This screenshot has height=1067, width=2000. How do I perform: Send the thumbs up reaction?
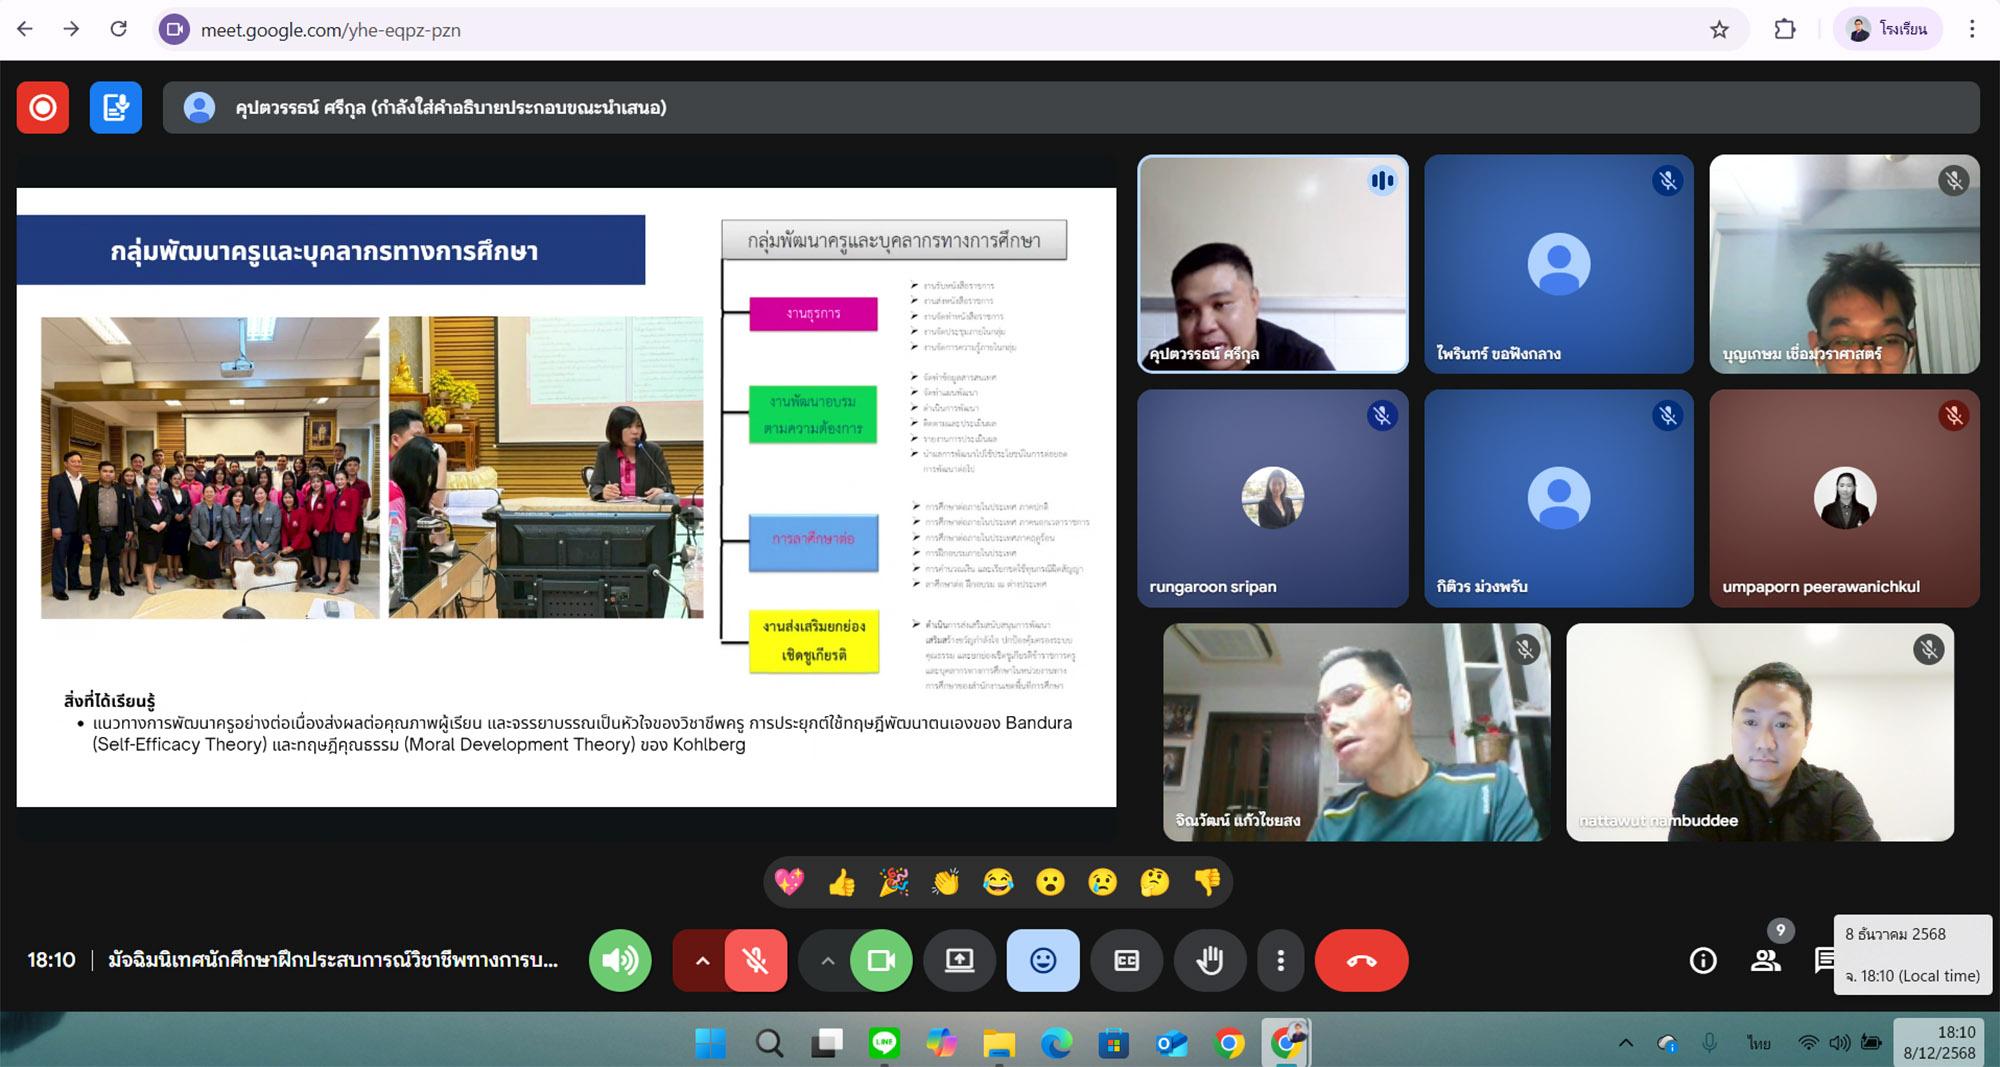pos(842,882)
